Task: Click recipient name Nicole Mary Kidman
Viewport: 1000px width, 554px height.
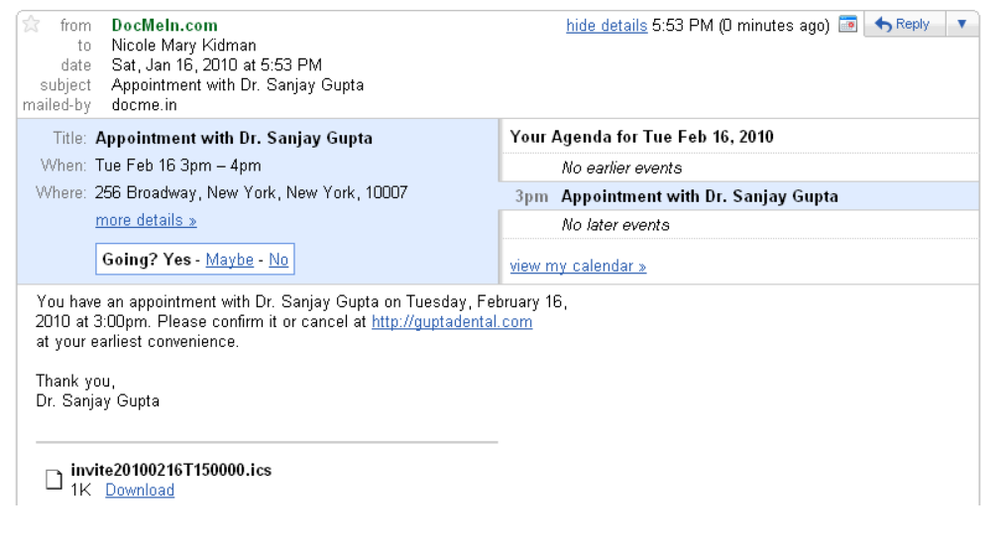Action: tap(184, 45)
